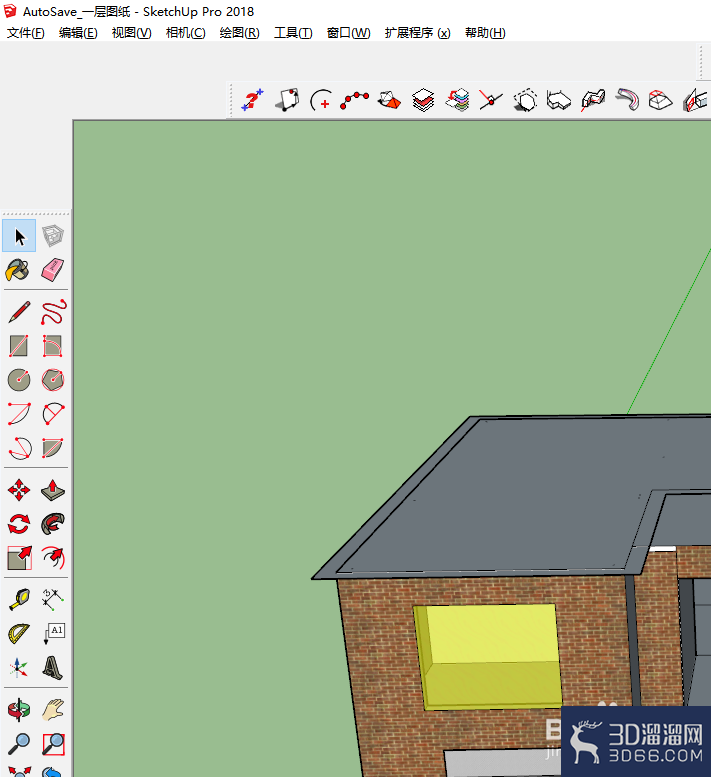Click the multicolor layers plugin icon
The image size is (711, 777).
point(457,101)
